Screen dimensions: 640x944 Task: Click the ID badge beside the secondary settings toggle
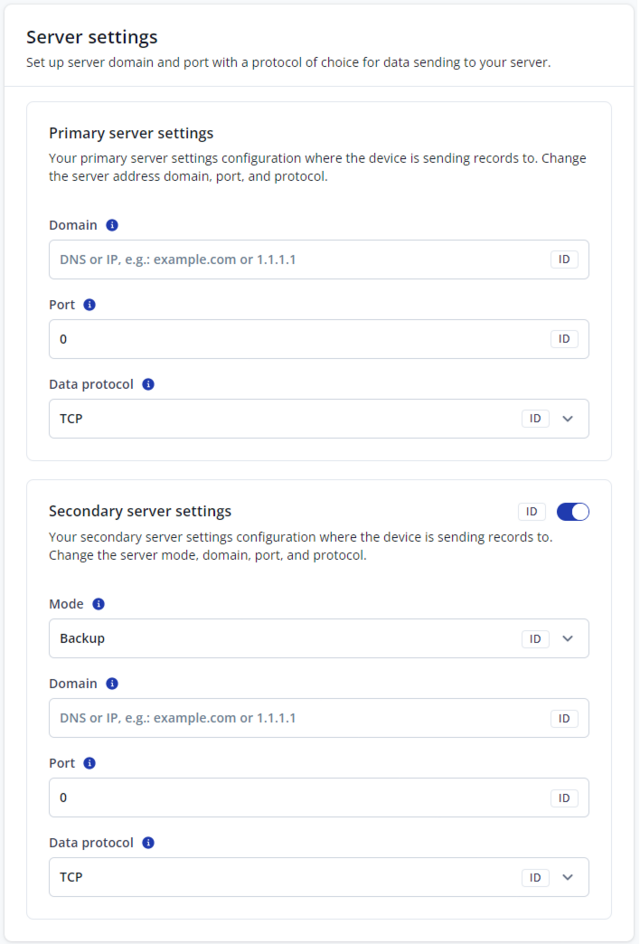click(531, 511)
